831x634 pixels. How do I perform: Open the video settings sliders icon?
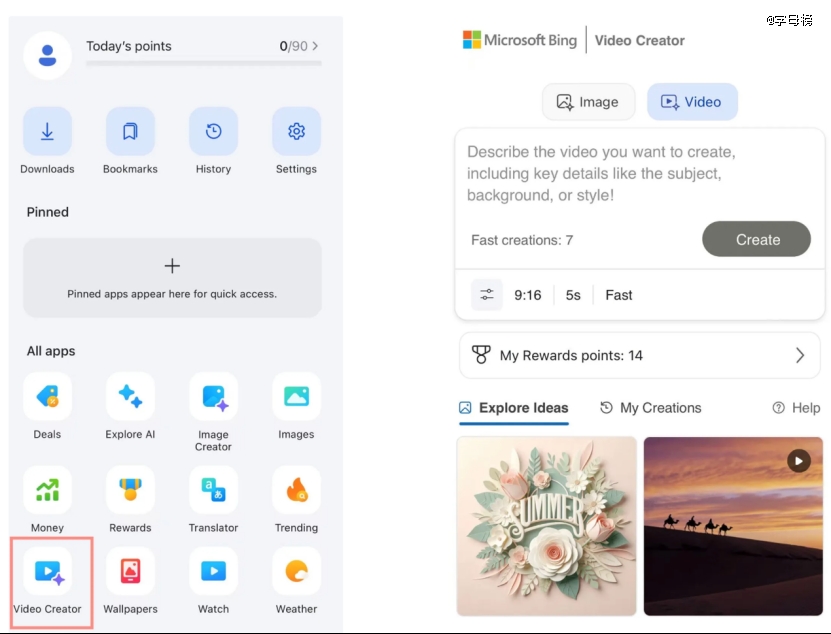pos(487,295)
